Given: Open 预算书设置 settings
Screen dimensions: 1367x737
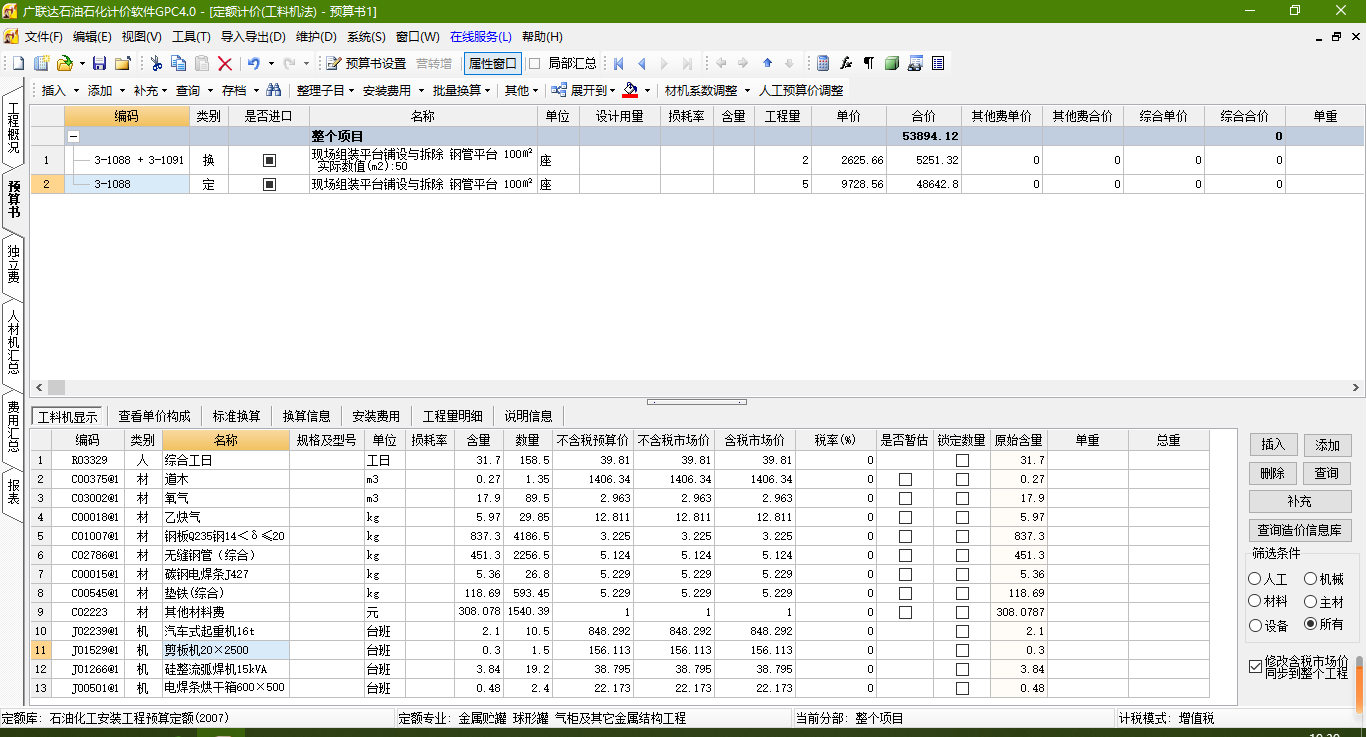Looking at the screenshot, I should (366, 63).
